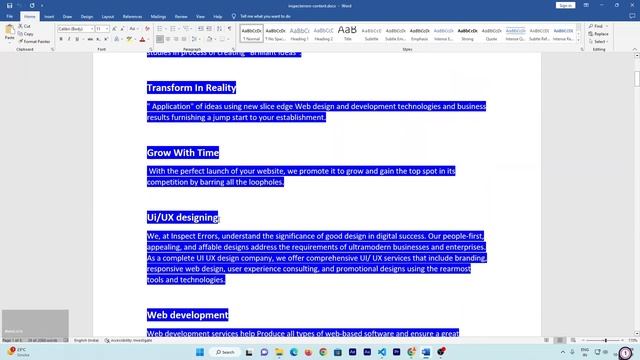The image size is (640, 360).
Task: Click the Paste icon in Clipboard group
Action: 9,30
